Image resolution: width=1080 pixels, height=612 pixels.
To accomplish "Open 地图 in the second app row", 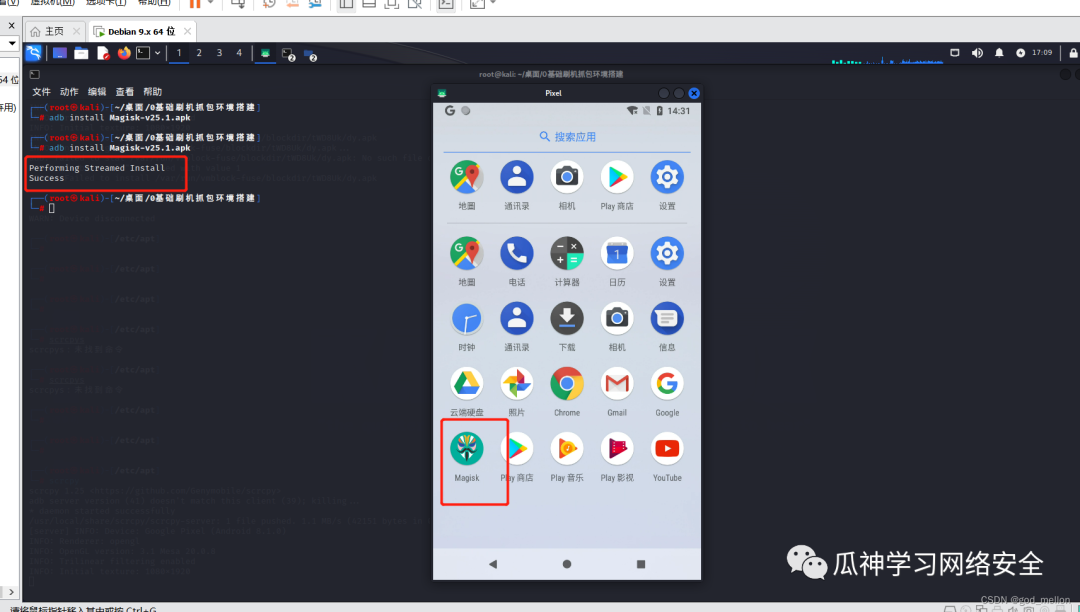I will [466, 253].
